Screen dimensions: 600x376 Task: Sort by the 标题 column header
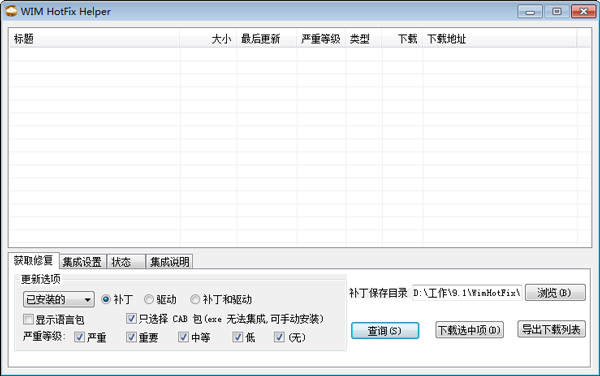click(x=95, y=39)
